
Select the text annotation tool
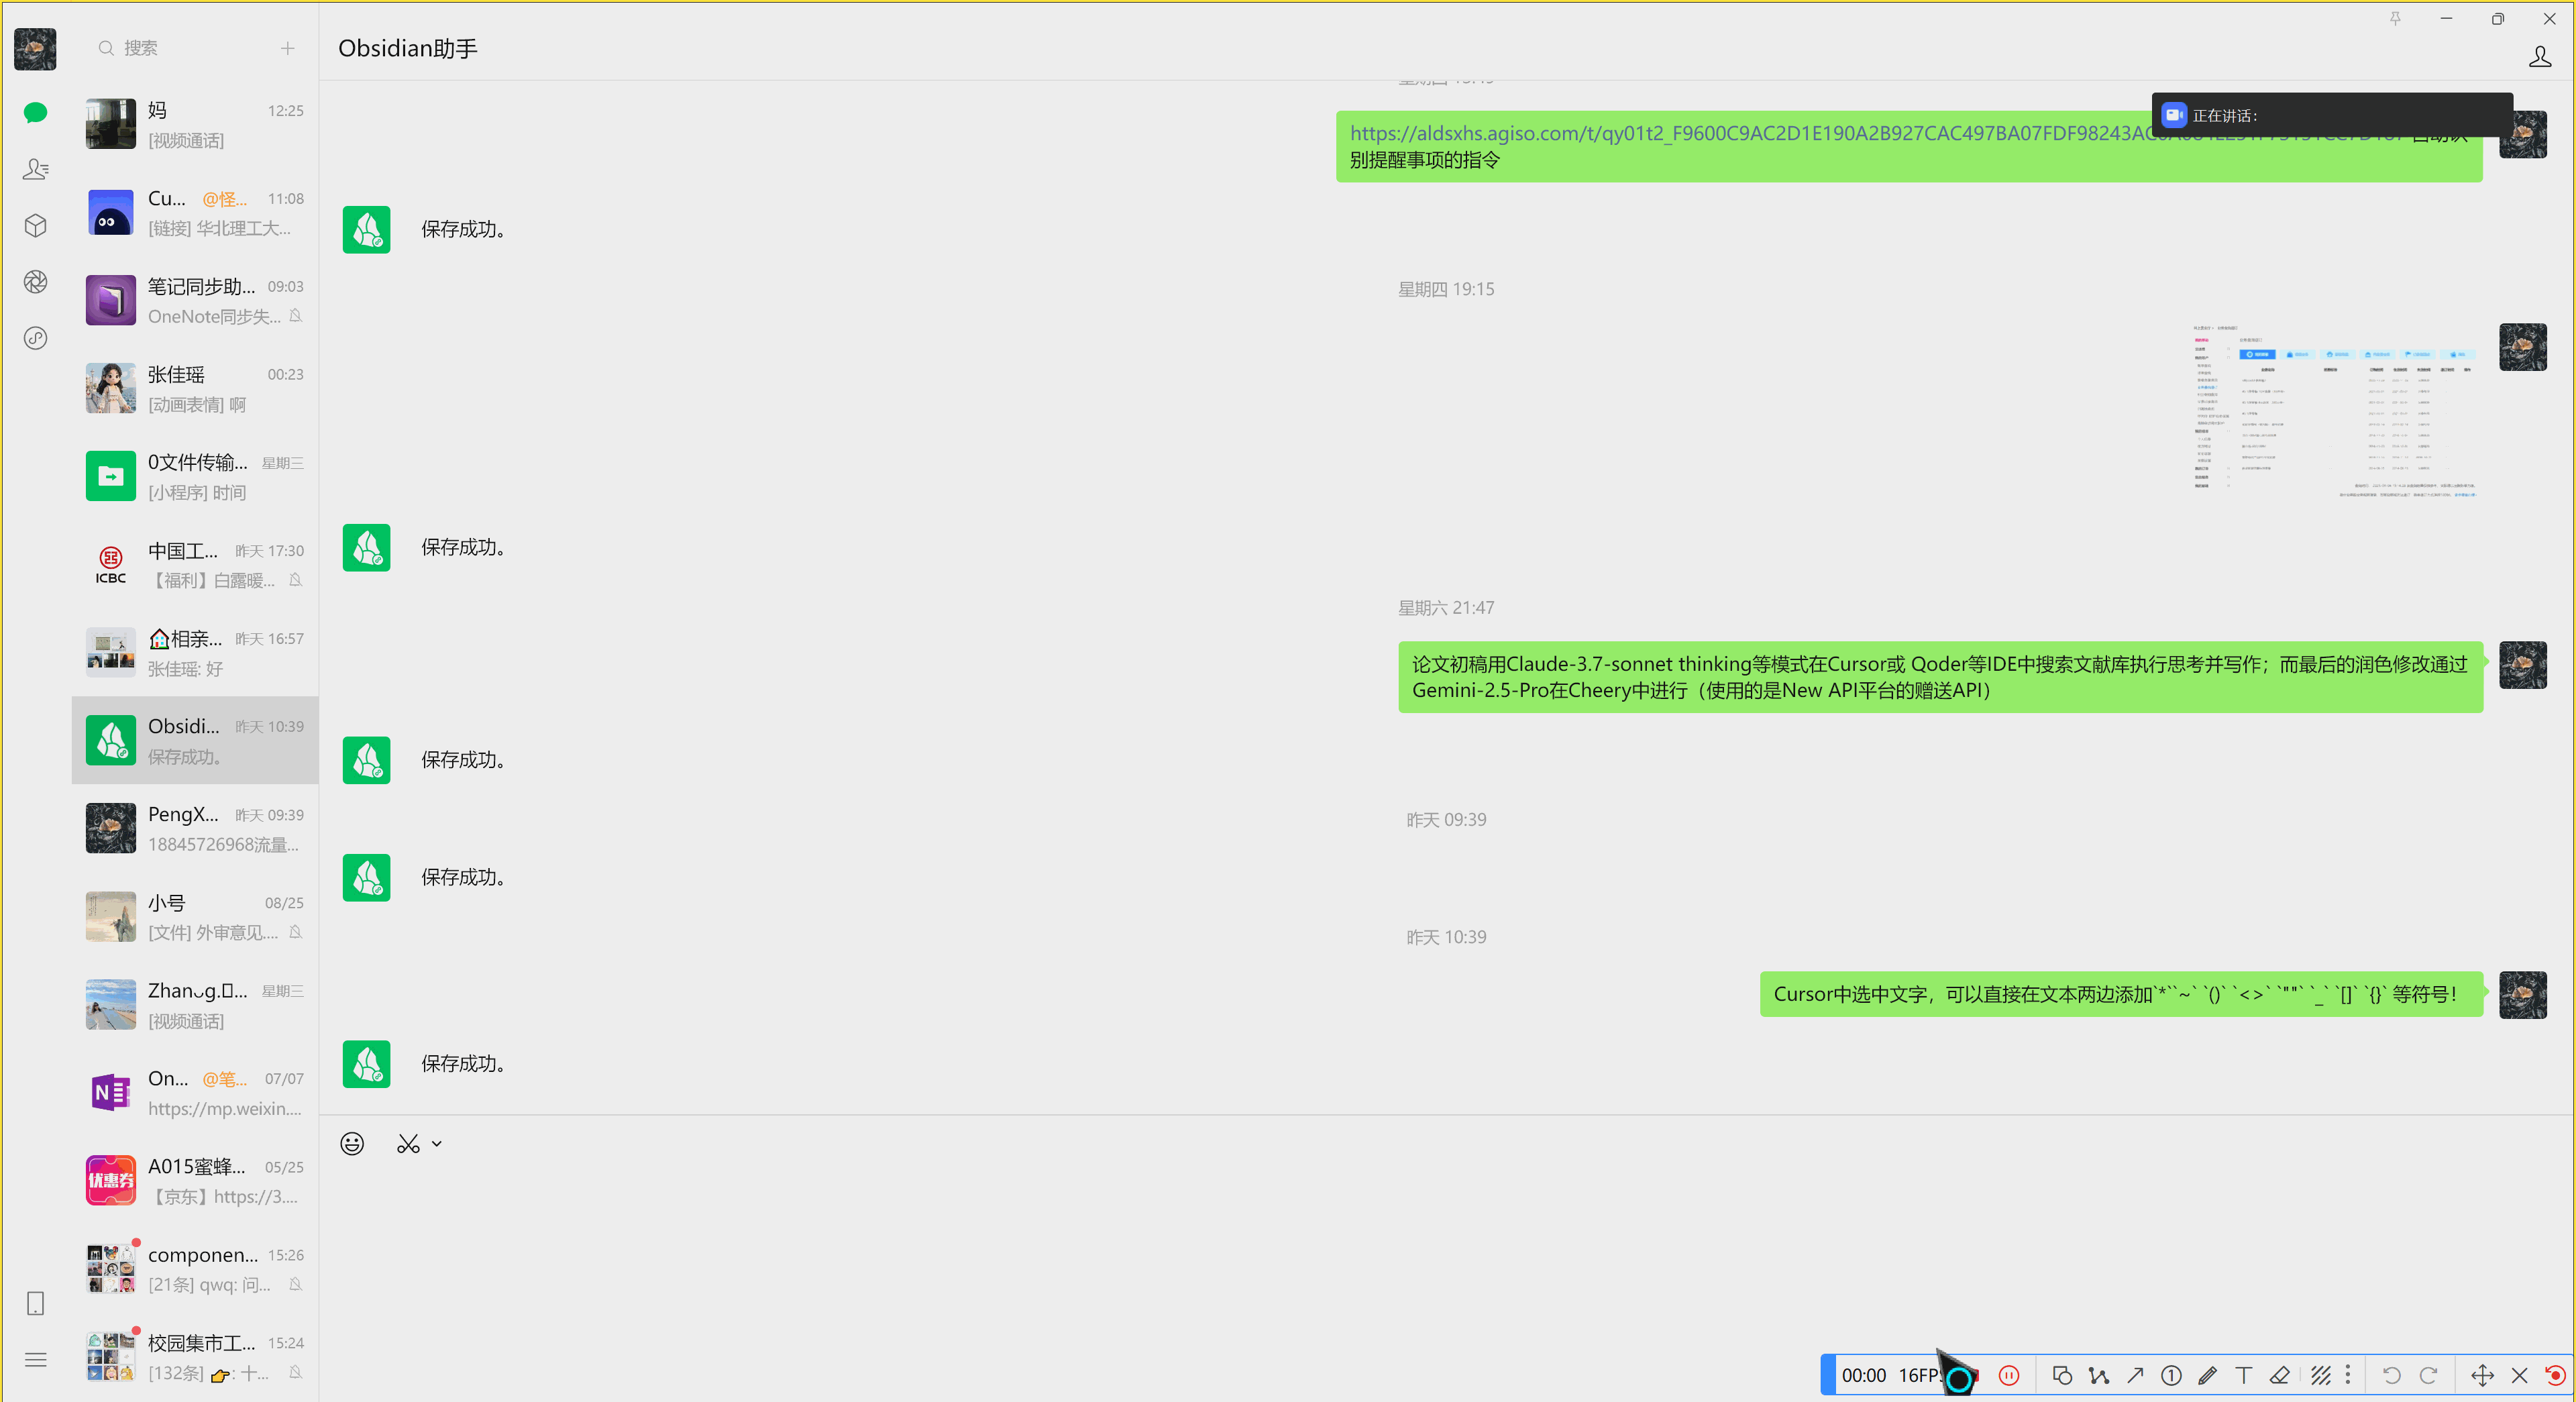click(2244, 1376)
